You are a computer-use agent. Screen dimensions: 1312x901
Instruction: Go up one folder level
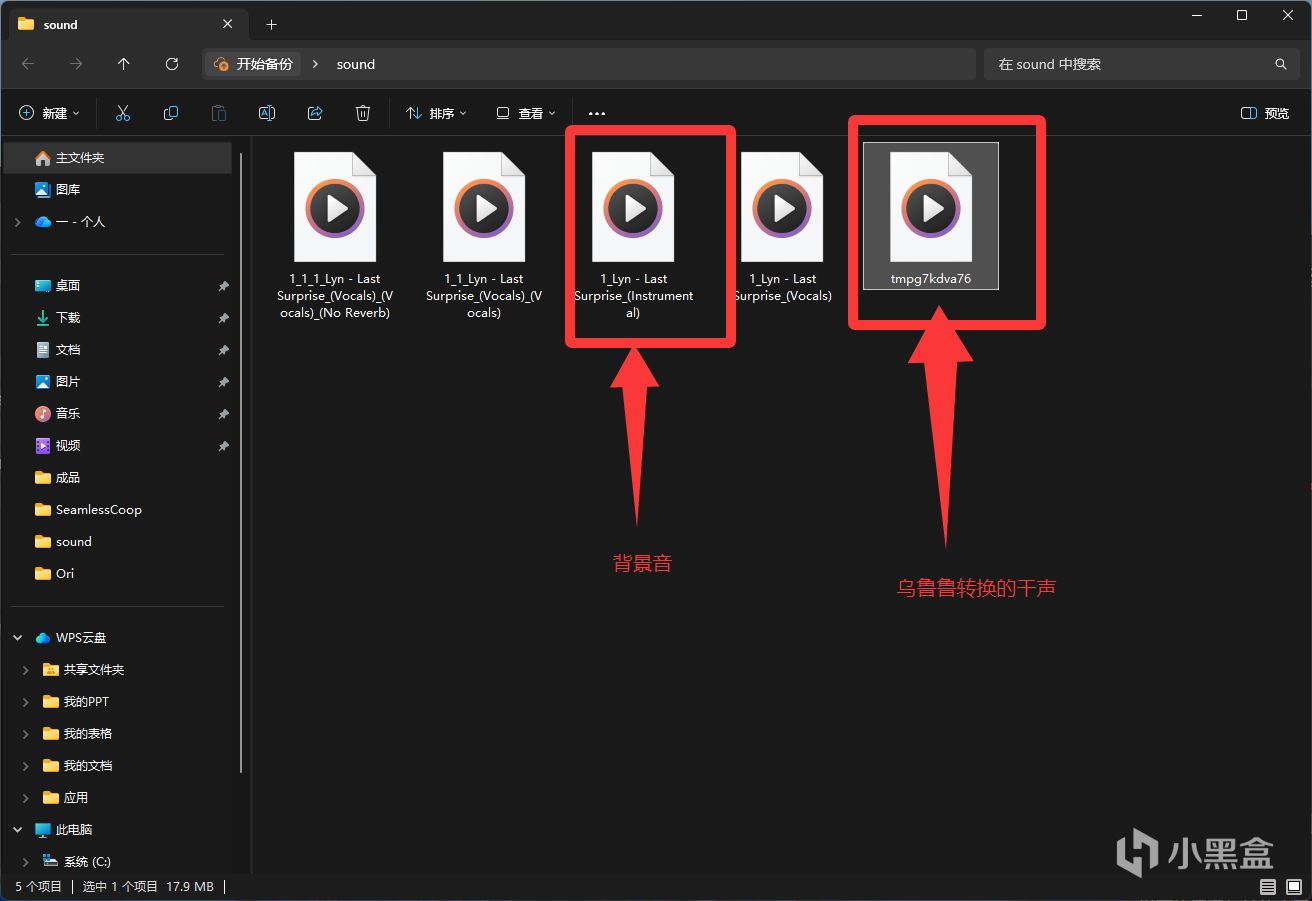coord(124,64)
